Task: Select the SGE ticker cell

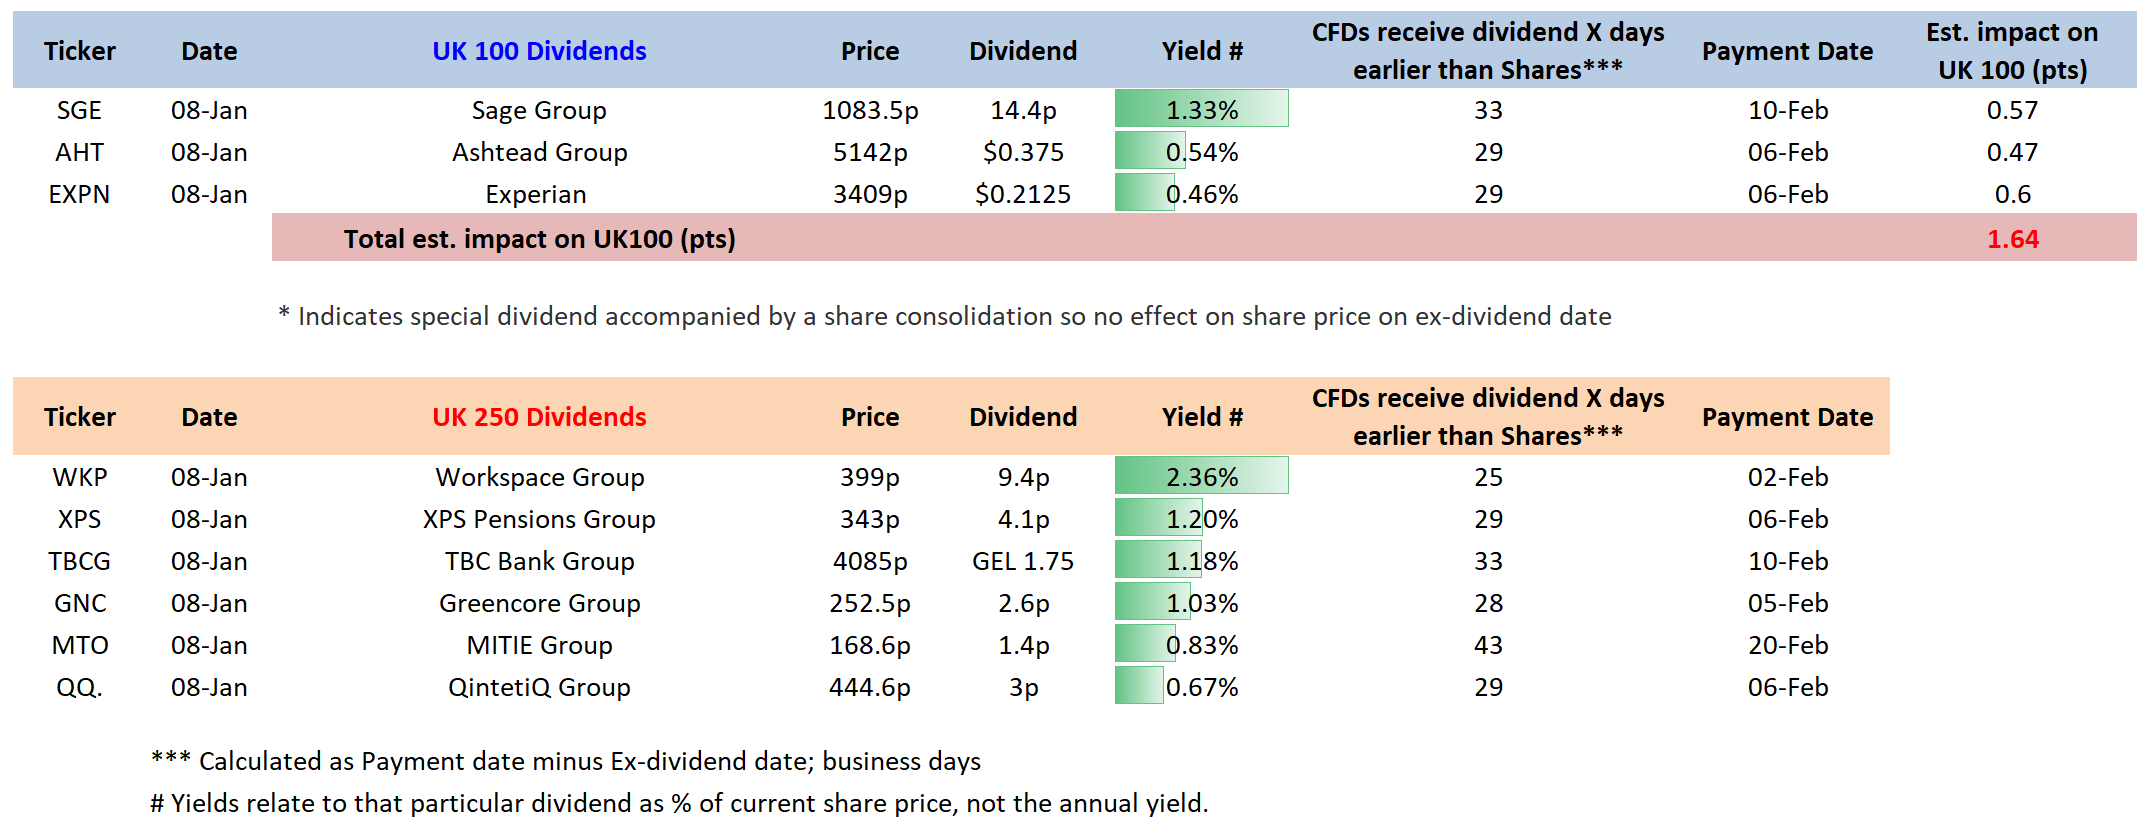Action: pos(79,110)
